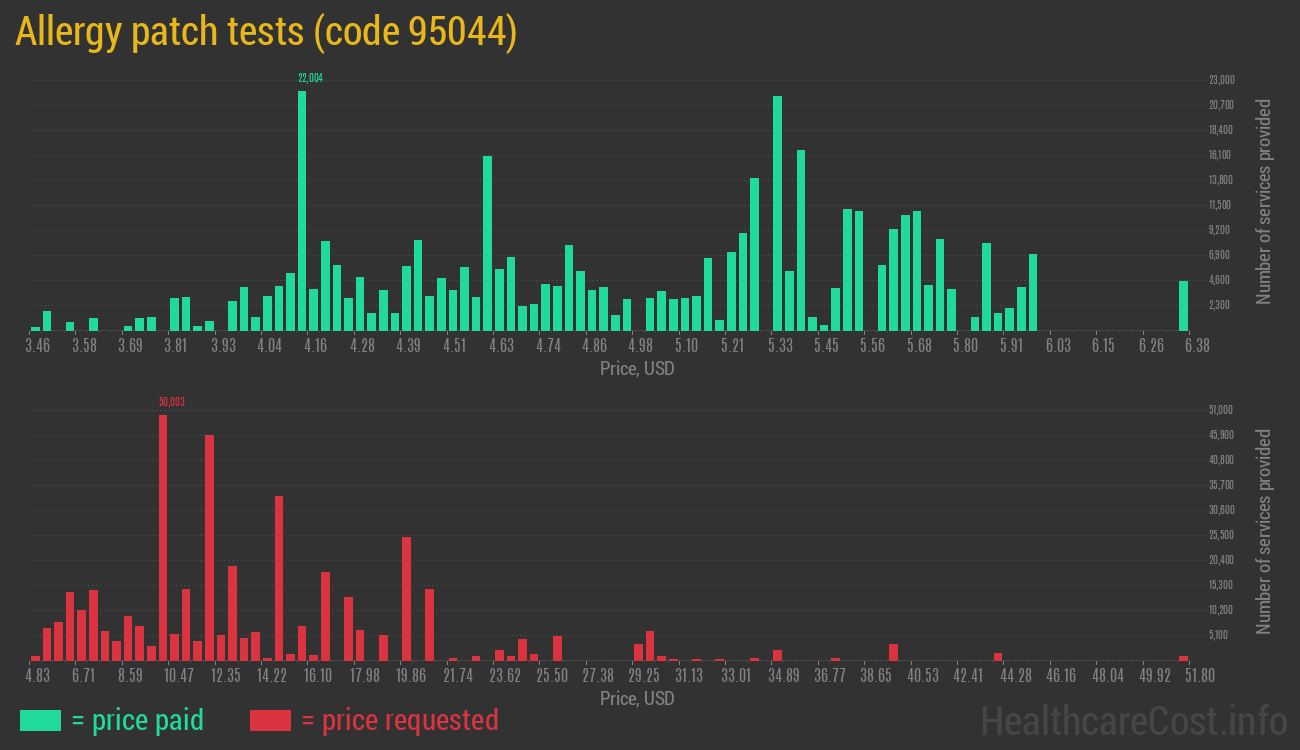The image size is (1300, 750).
Task: Click the 50,003 peak value label
Action: tap(171, 402)
